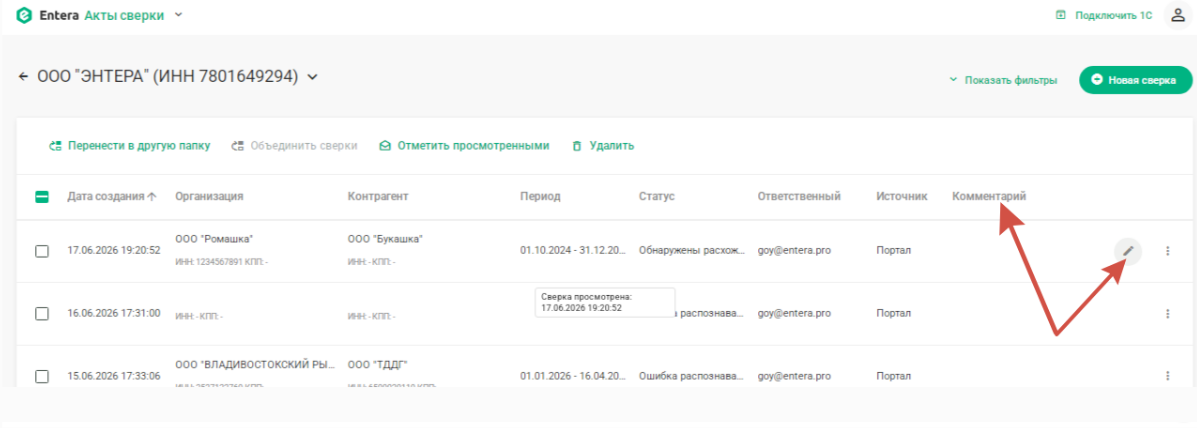Click the Удалить action

tap(603, 146)
